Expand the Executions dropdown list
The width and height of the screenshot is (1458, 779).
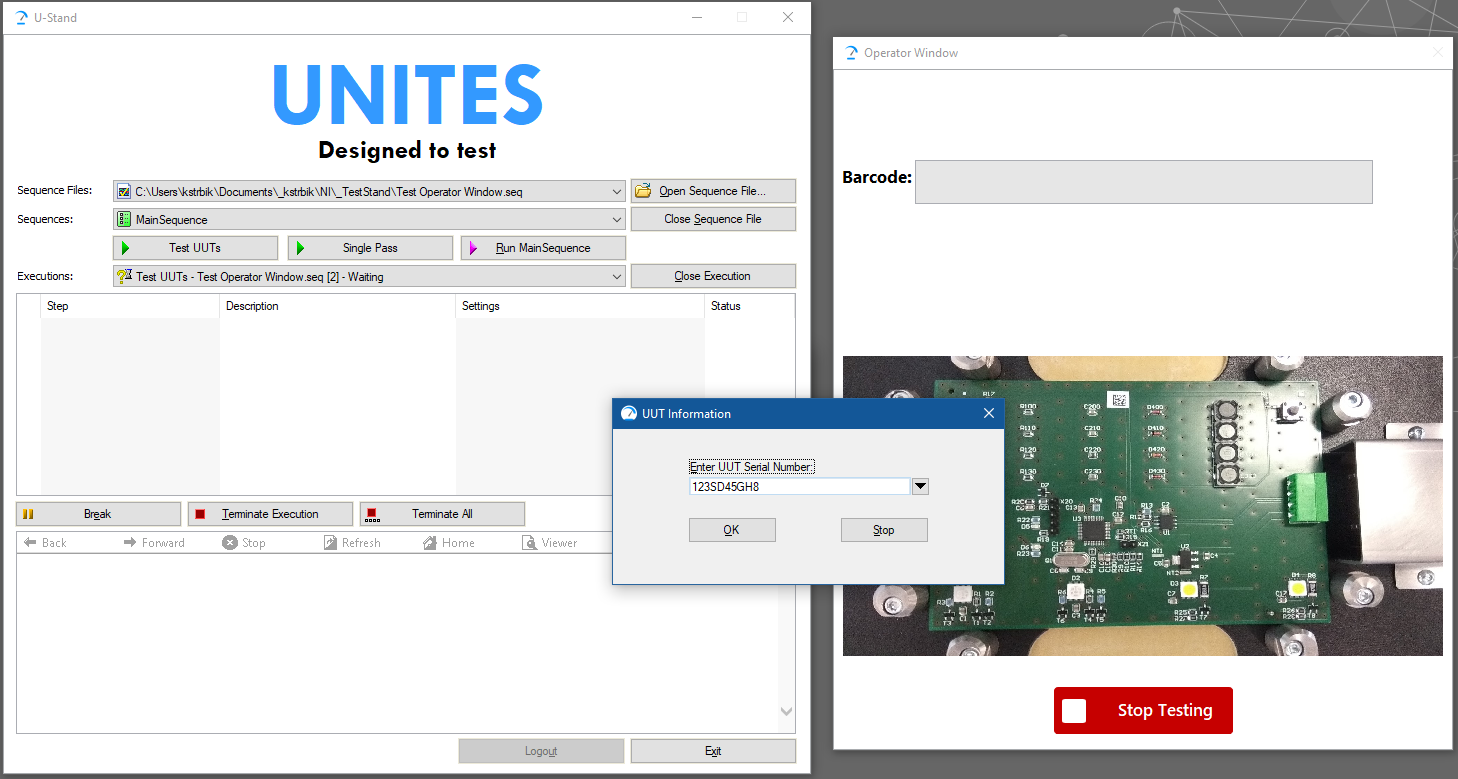[616, 275]
